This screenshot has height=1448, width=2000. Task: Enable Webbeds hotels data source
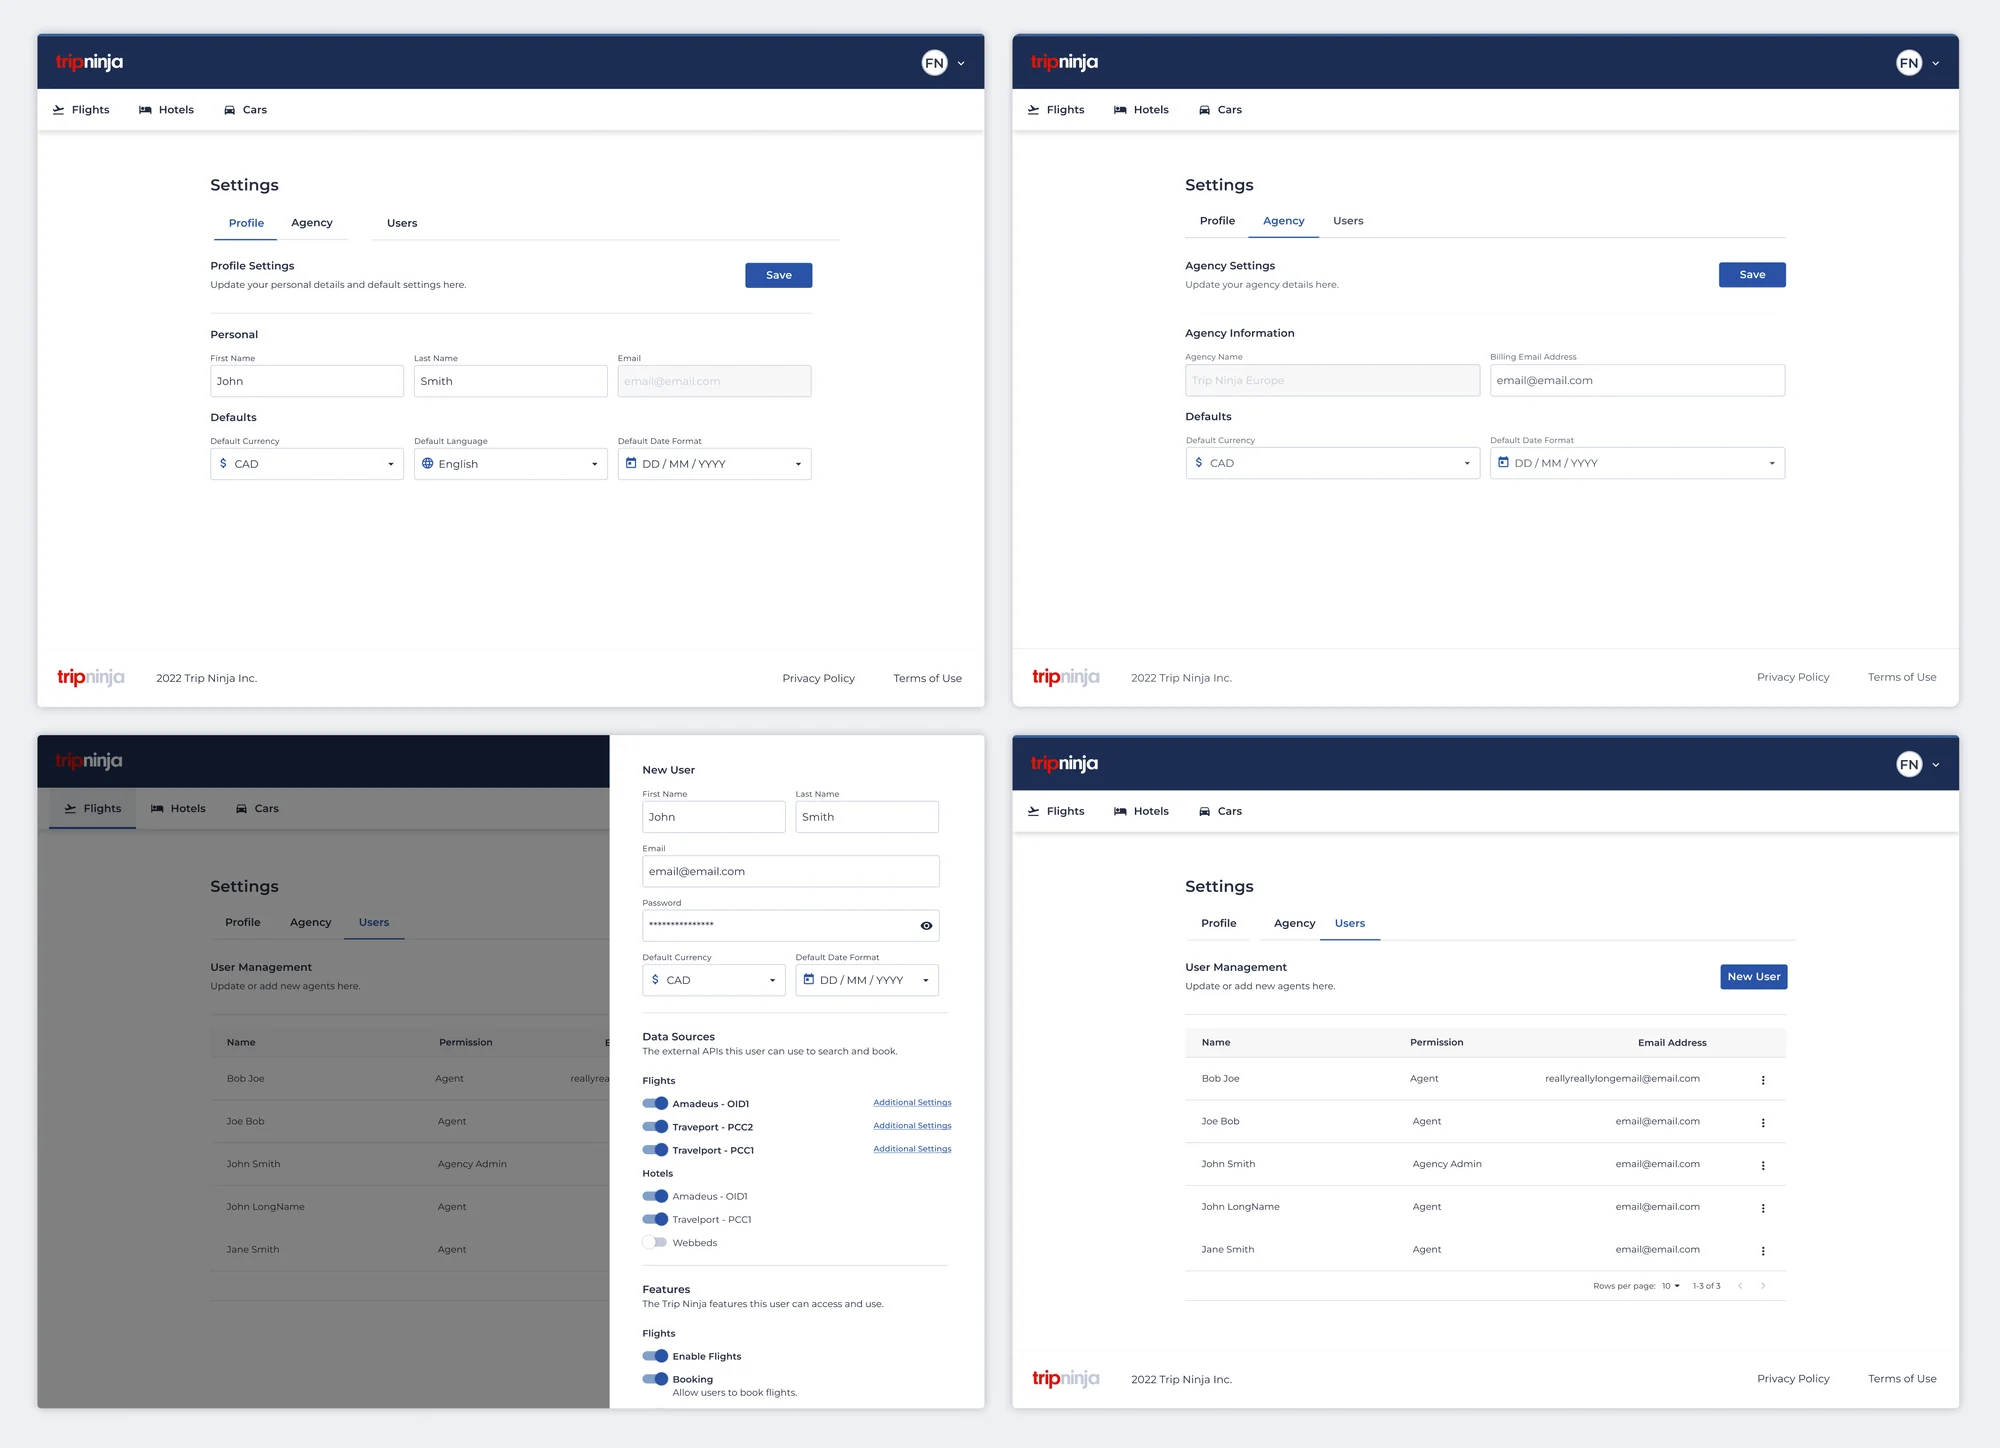(655, 1242)
